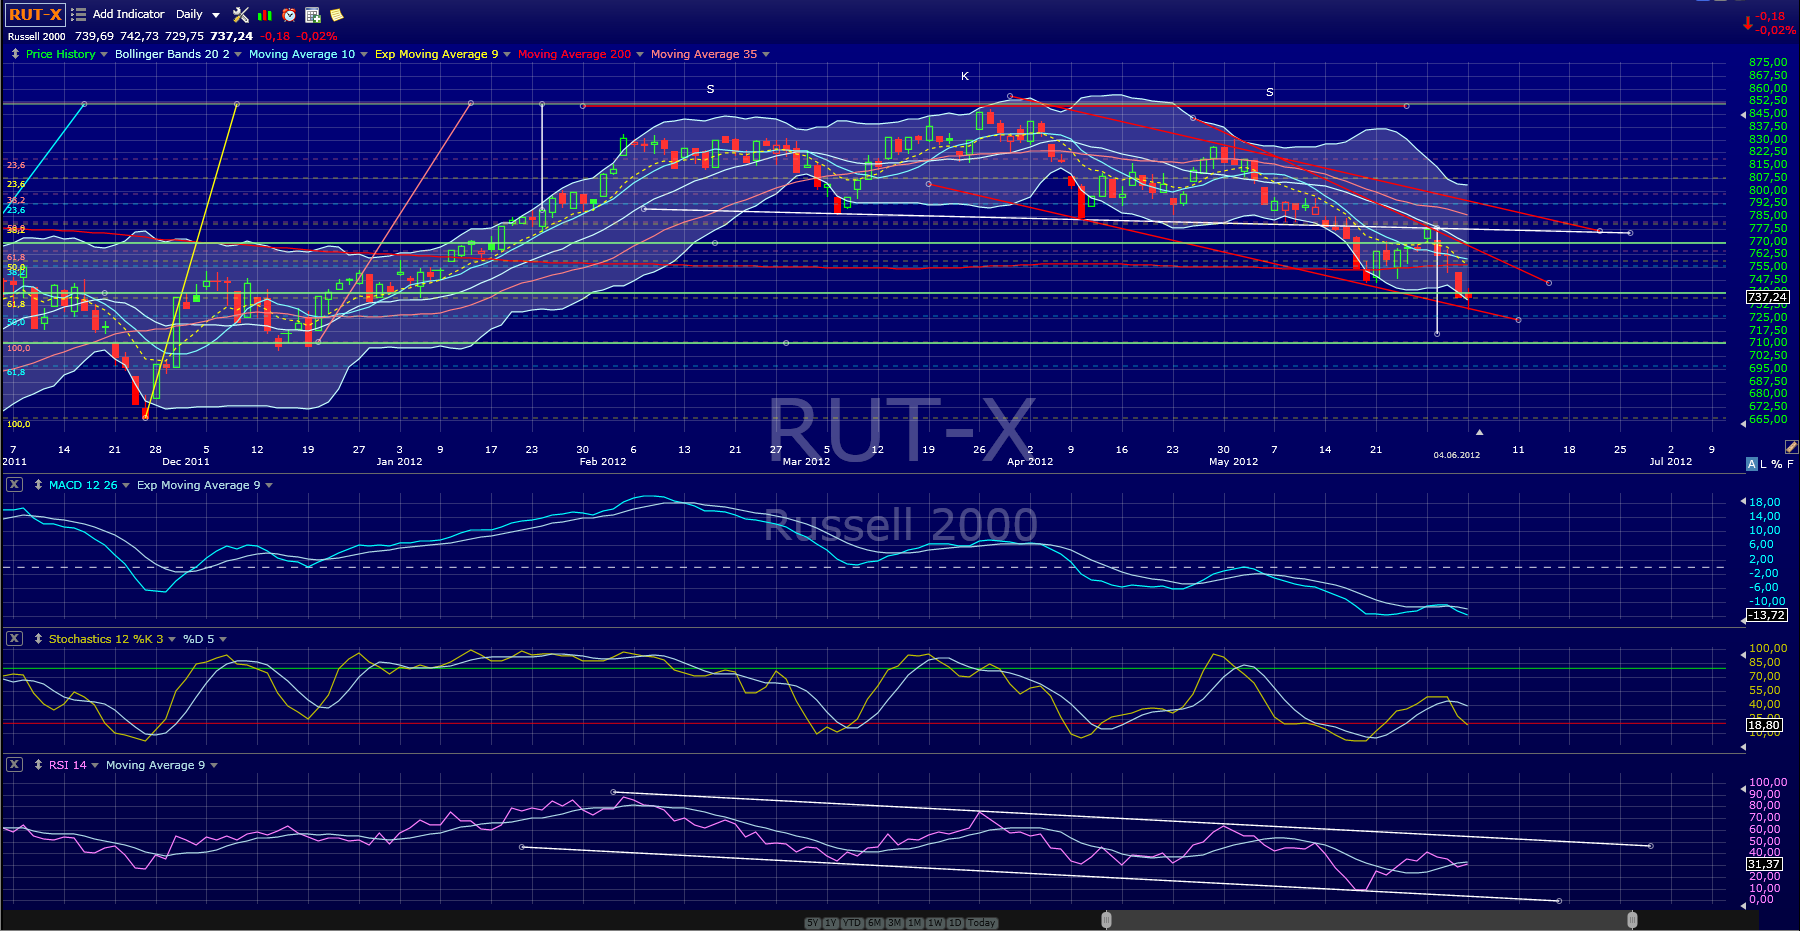Open the Daily timeframe dropdown
The image size is (1800, 931).
click(x=197, y=15)
